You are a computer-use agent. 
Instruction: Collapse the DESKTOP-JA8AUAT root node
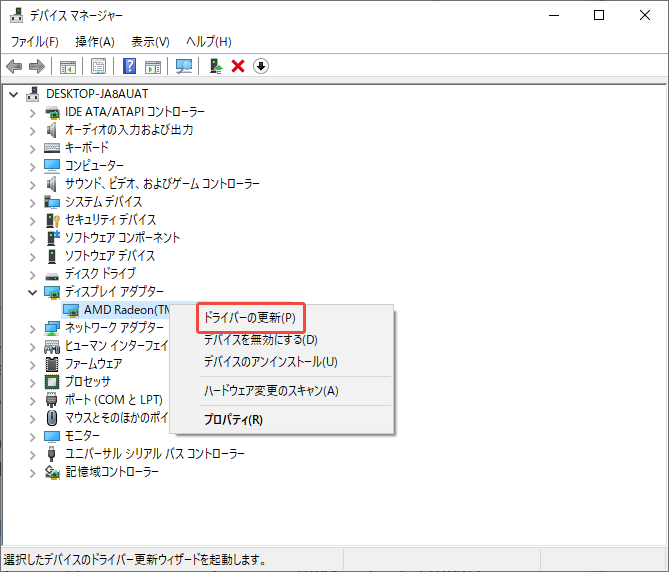pyautogui.click(x=14, y=94)
